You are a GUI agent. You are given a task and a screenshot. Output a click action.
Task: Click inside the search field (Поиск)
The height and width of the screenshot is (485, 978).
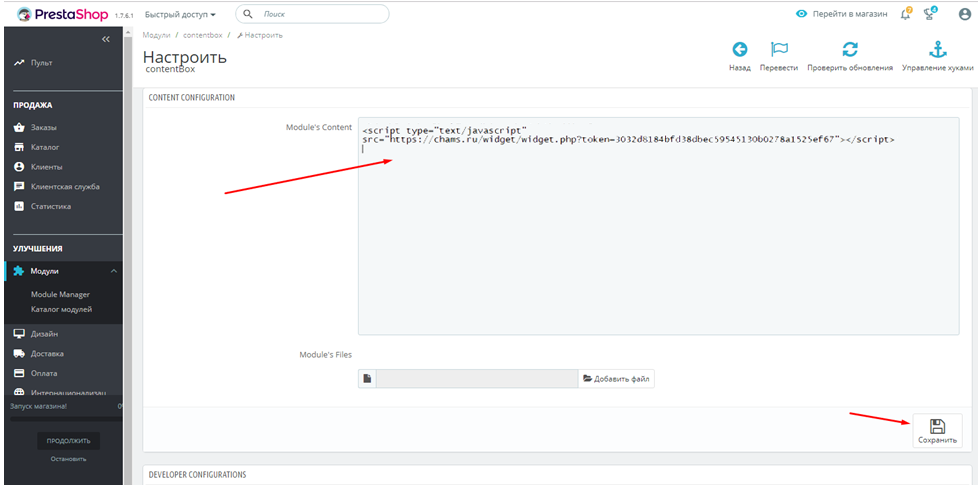pos(318,15)
